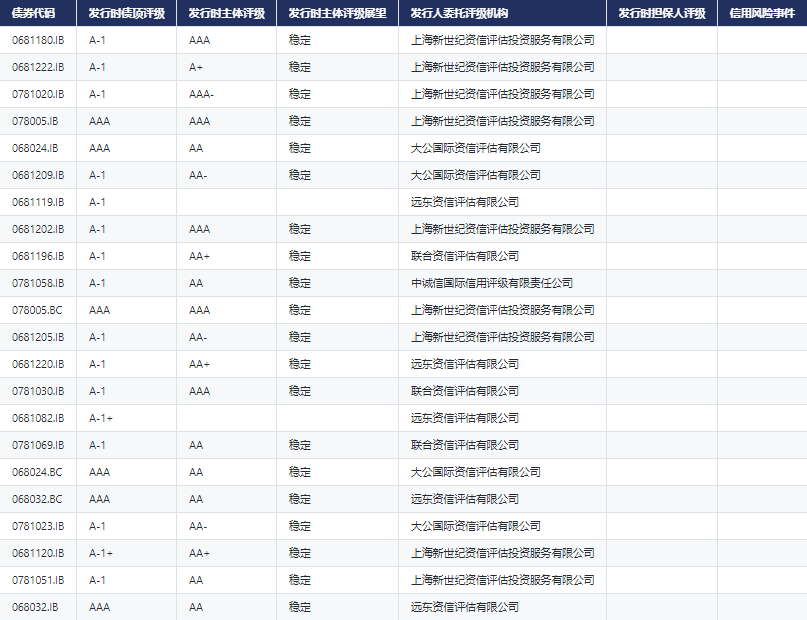
Task: Select AA+ issuer rating in 0681220.IB row
Action: 199,364
